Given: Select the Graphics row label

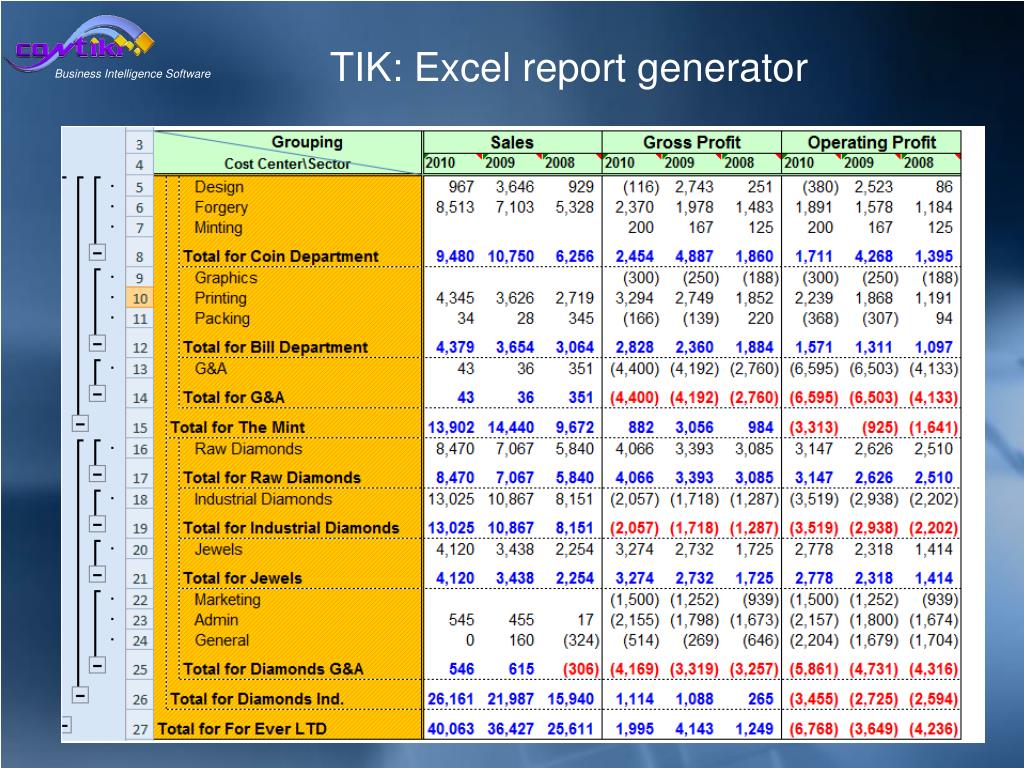Looking at the screenshot, I should pyautogui.click(x=225, y=278).
